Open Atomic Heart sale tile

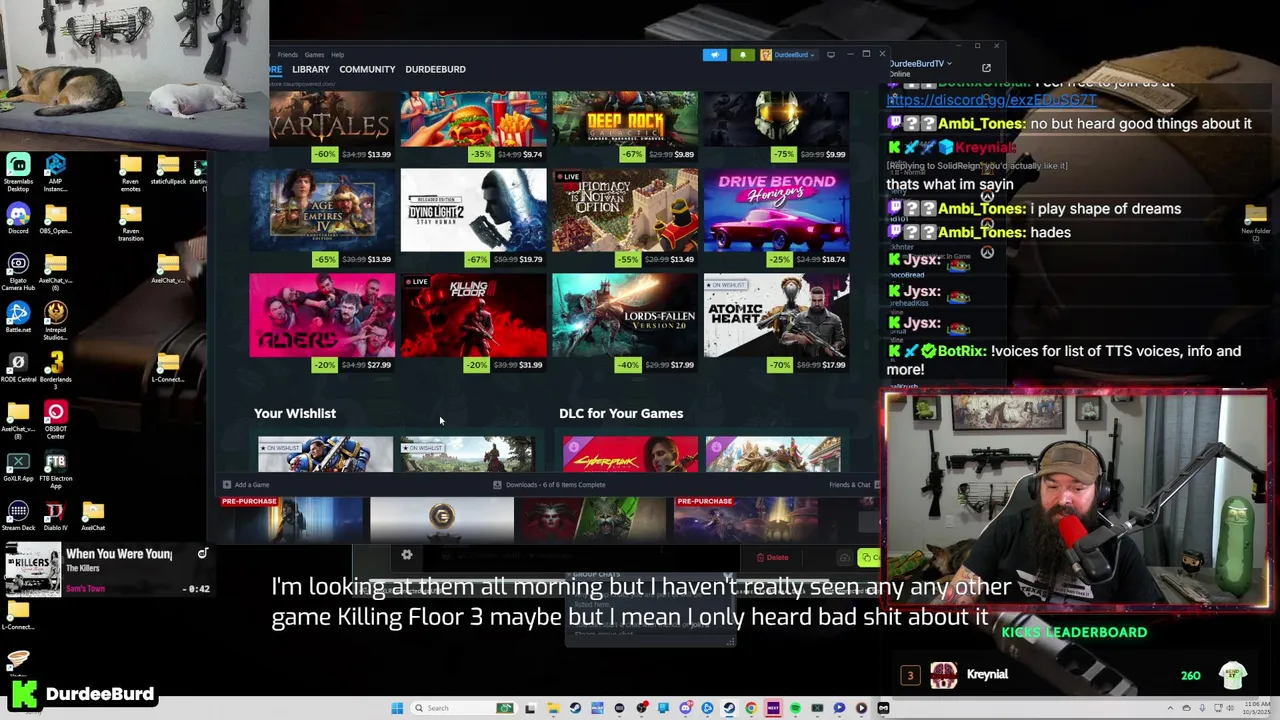(x=777, y=323)
